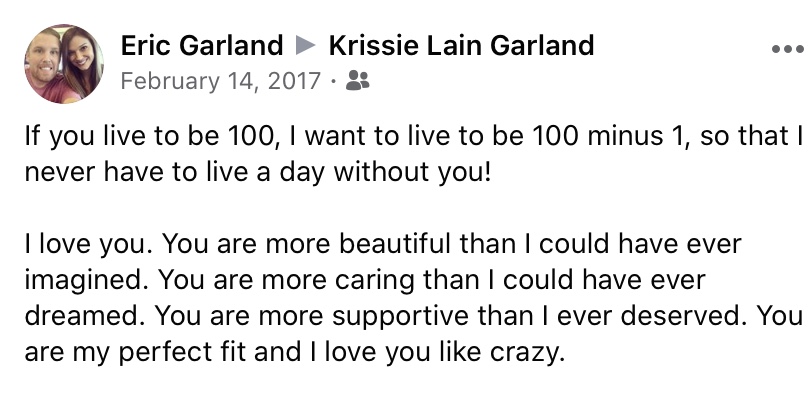Click the line starting with "dreamed."
Viewport: 812px width, 396px height.
click(414, 316)
